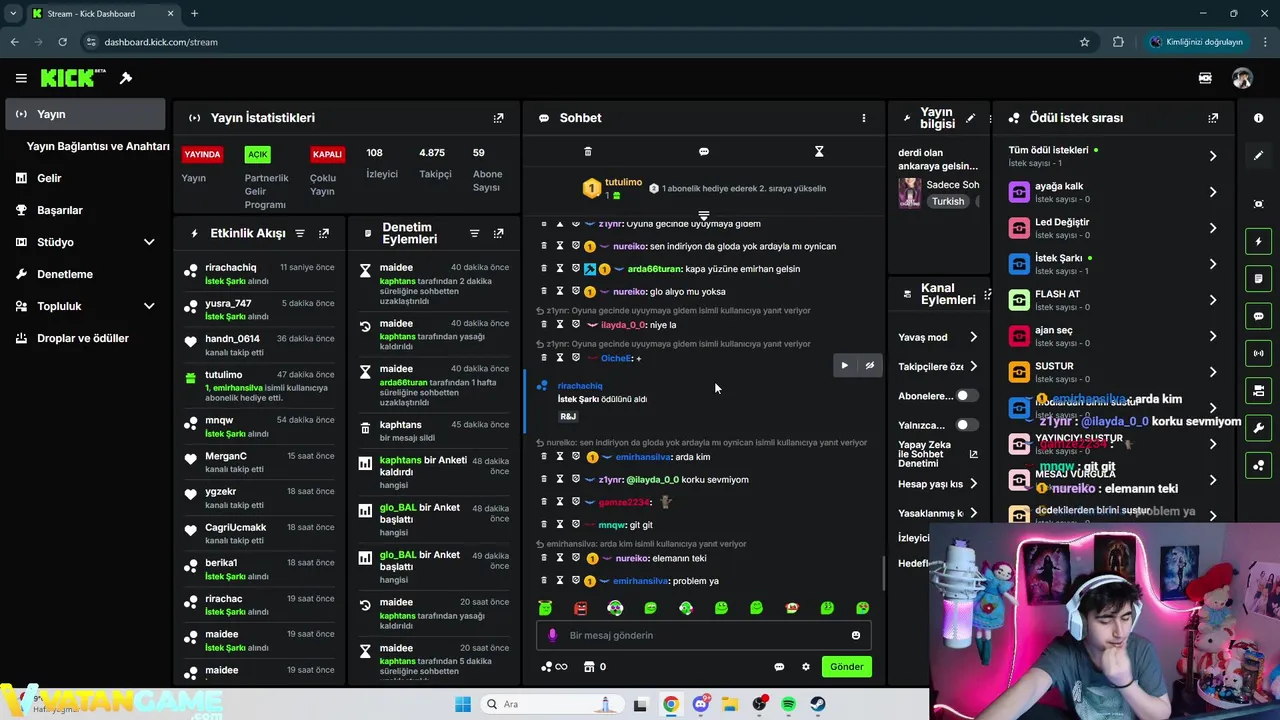1280x720 pixels.
Task: Click the hide icon next to play button
Action: (870, 366)
